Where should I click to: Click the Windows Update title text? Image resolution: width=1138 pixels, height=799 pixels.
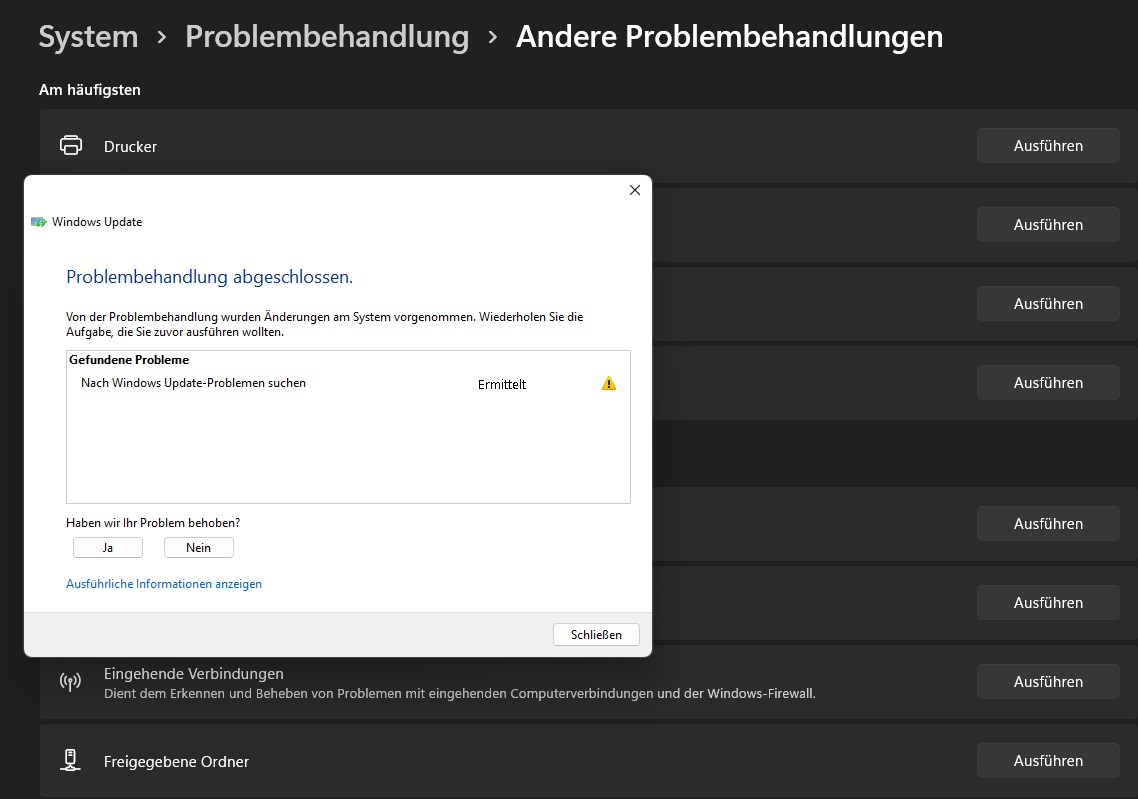click(97, 222)
